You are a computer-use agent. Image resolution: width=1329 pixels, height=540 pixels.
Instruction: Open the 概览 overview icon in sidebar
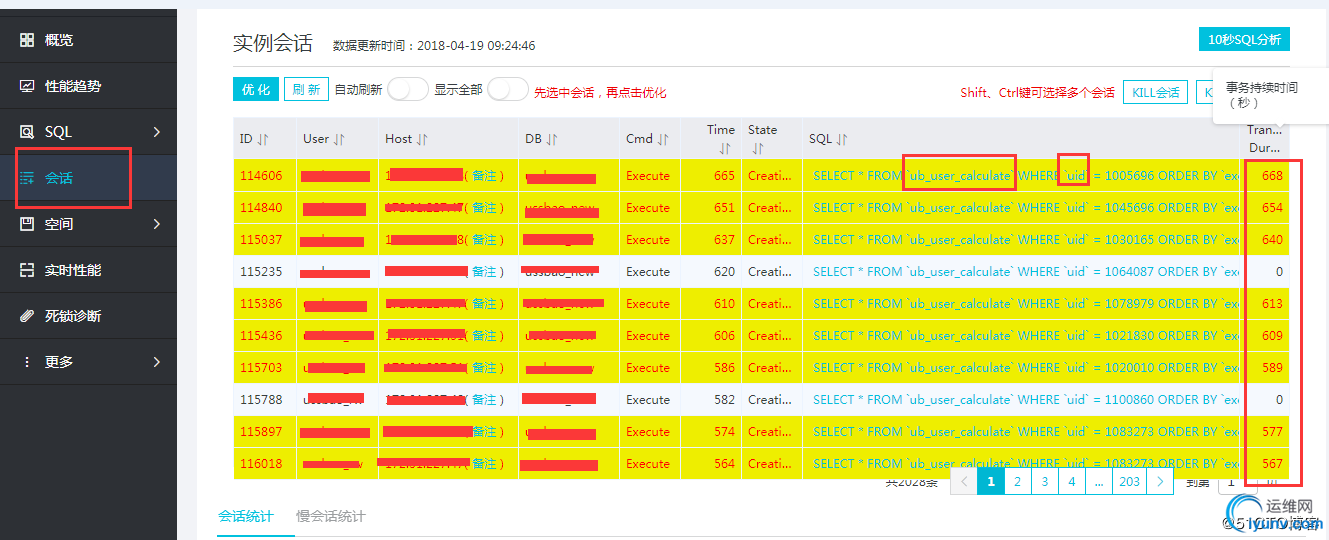(x=27, y=40)
